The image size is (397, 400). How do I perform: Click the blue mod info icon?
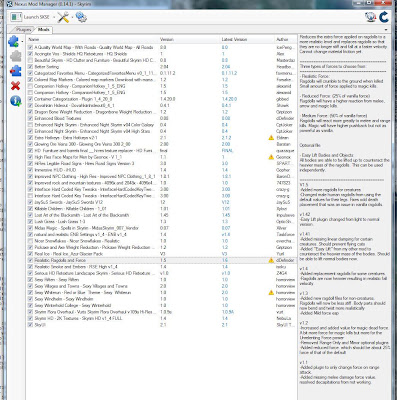click(16, 101)
